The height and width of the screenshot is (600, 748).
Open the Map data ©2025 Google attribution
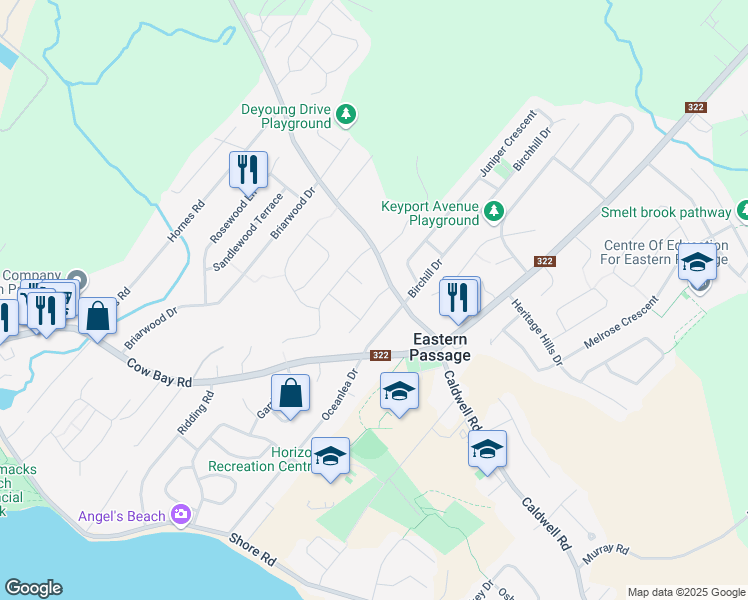tap(686, 592)
